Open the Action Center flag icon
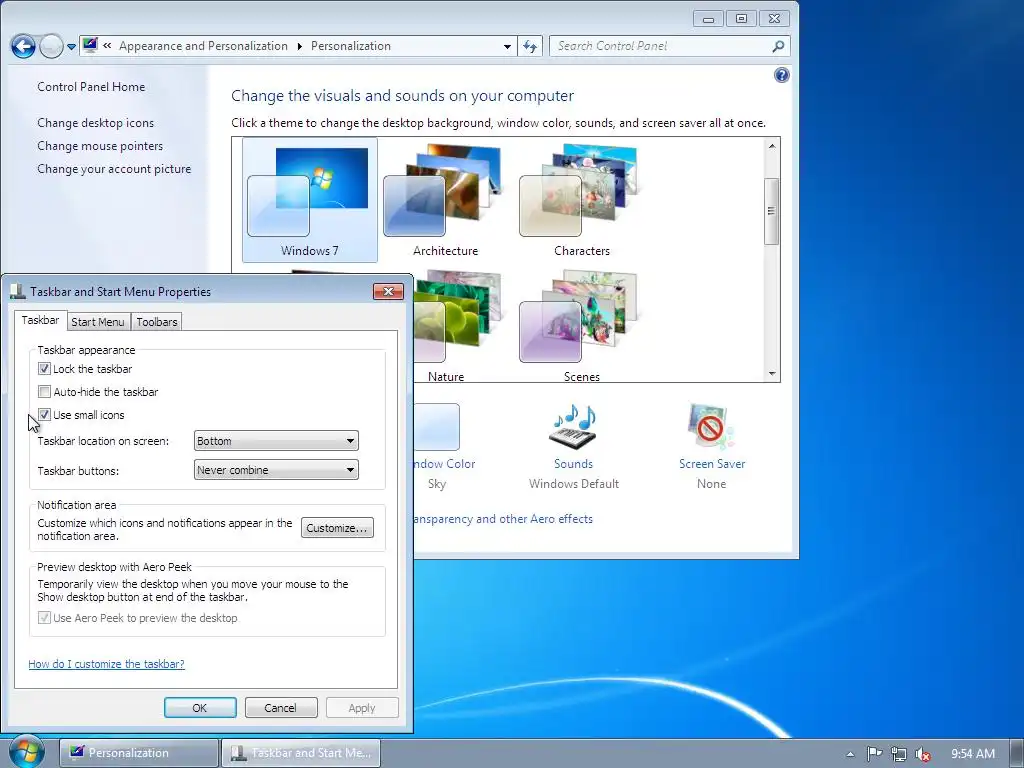Image resolution: width=1024 pixels, height=768 pixels. (x=874, y=754)
